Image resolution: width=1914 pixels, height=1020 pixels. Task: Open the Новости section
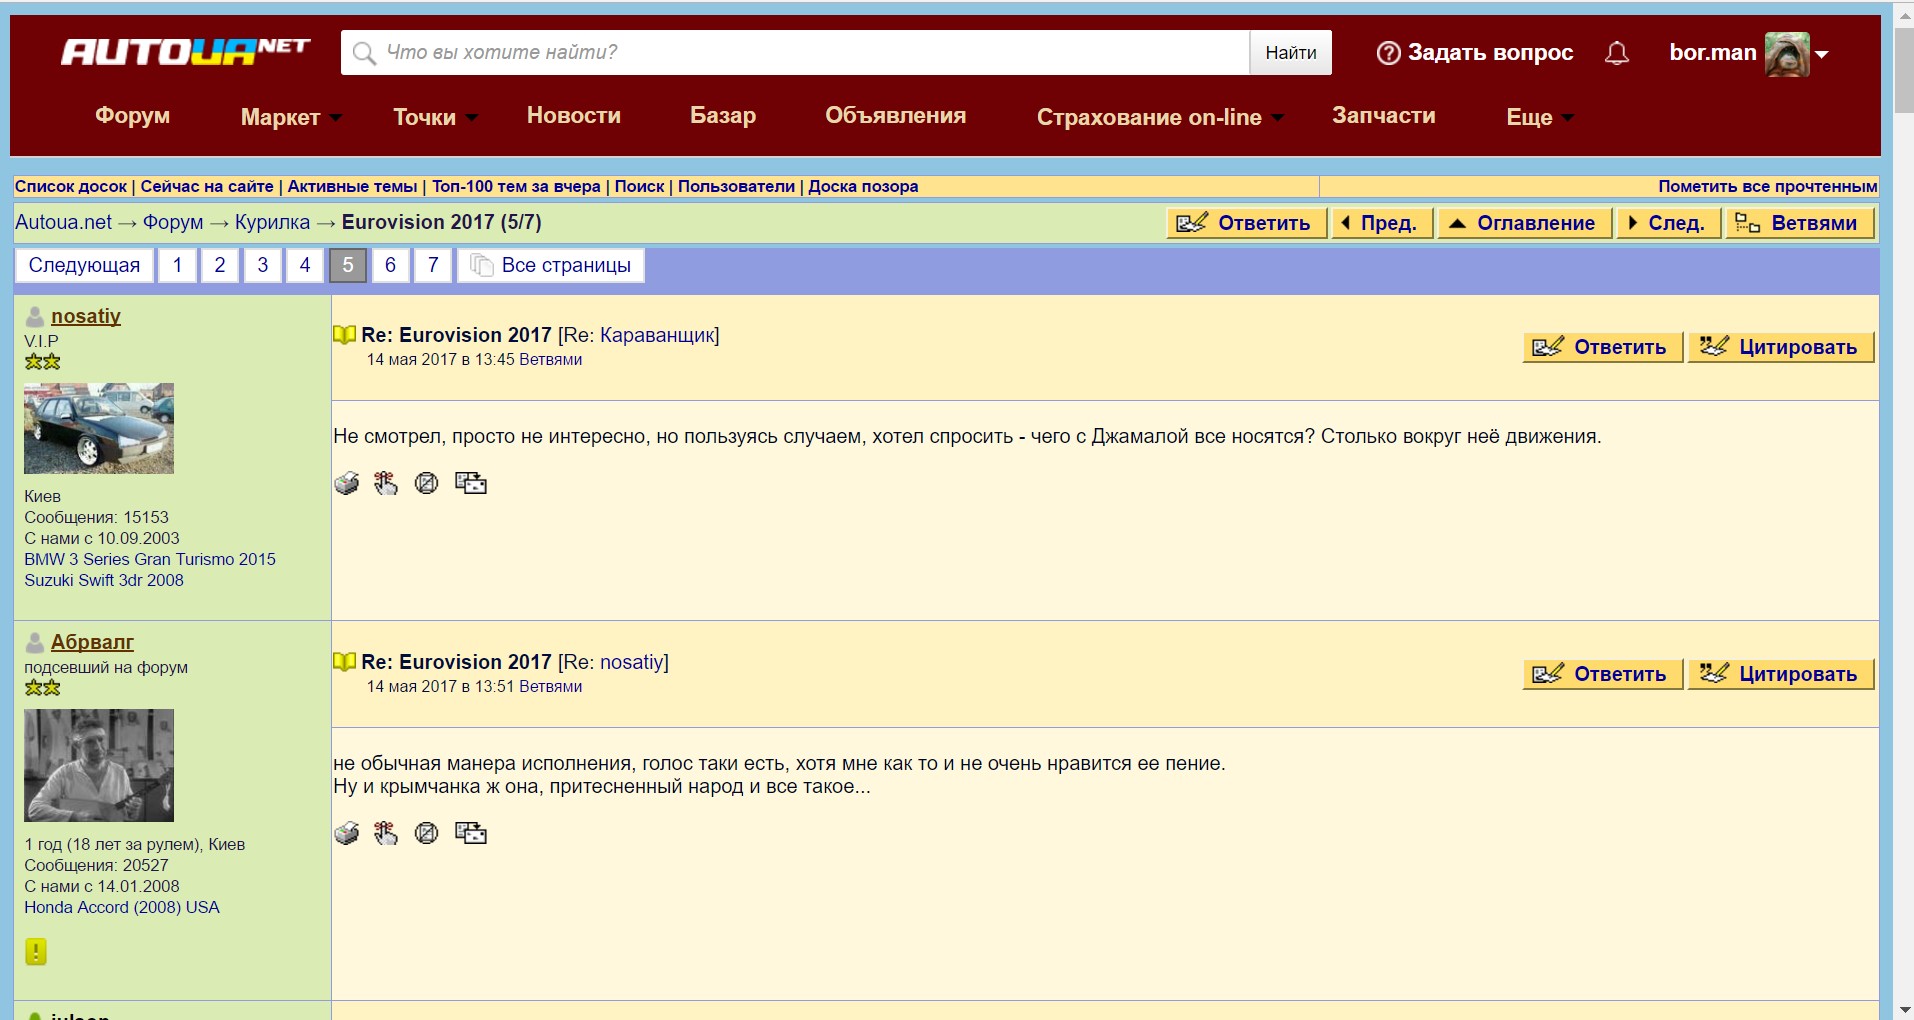pyautogui.click(x=573, y=115)
